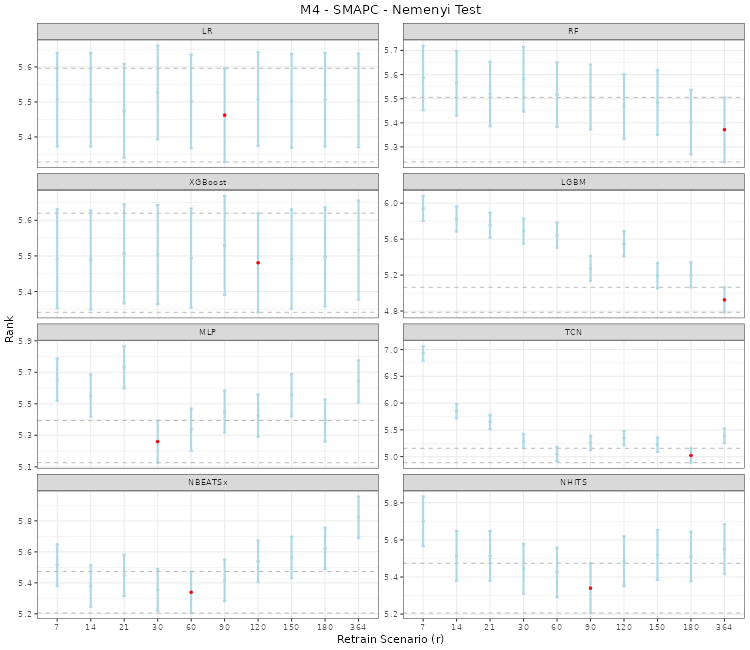The image size is (750, 650).
Task: Select the MLP panel header strip
Action: 208,332
